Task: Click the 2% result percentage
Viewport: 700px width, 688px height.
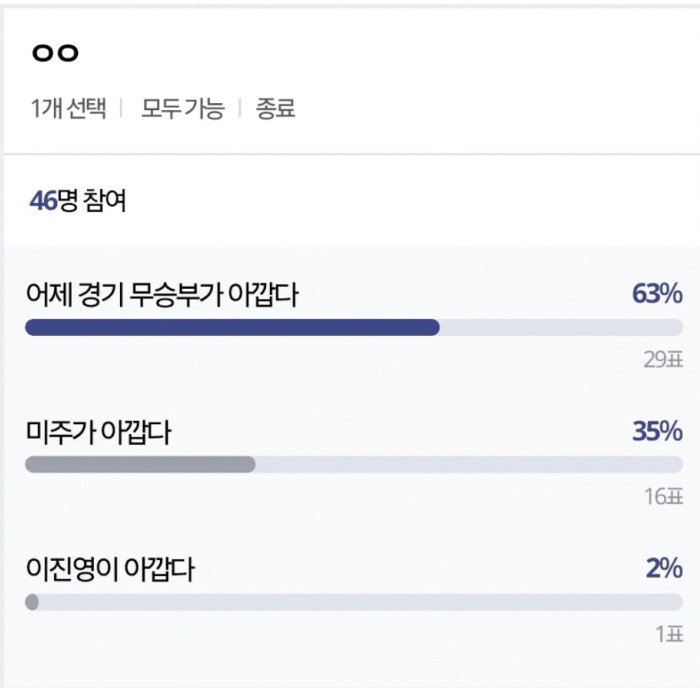Action: tap(663, 569)
